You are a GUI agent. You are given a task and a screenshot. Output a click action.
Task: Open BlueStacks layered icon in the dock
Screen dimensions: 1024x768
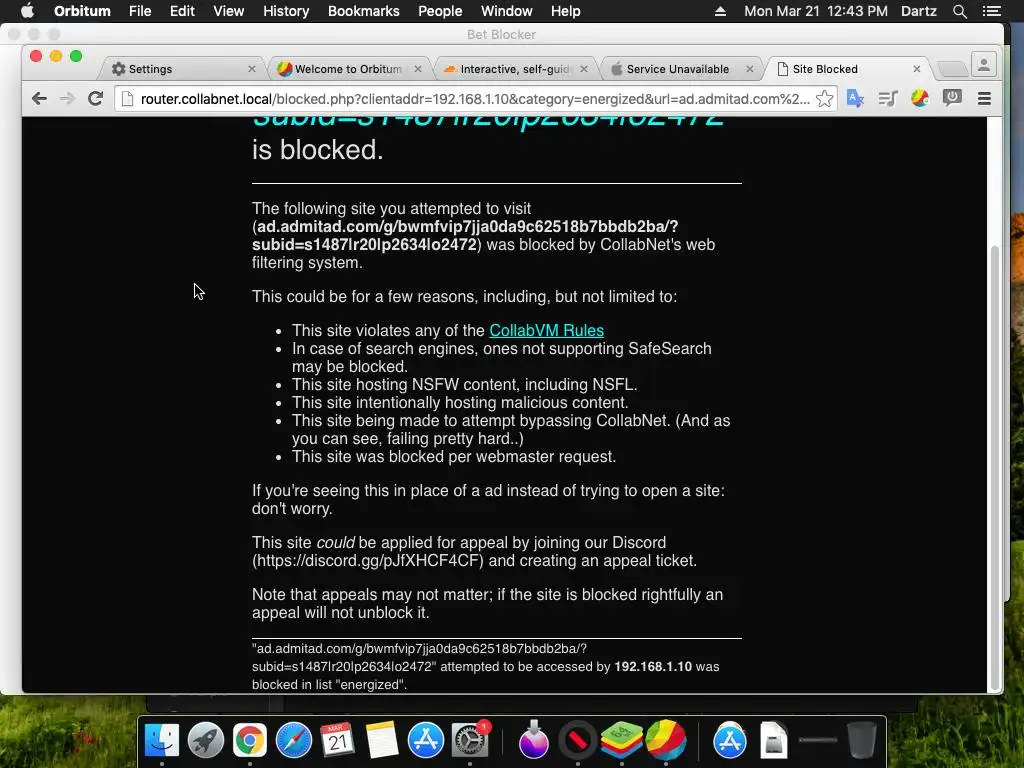[x=622, y=741]
